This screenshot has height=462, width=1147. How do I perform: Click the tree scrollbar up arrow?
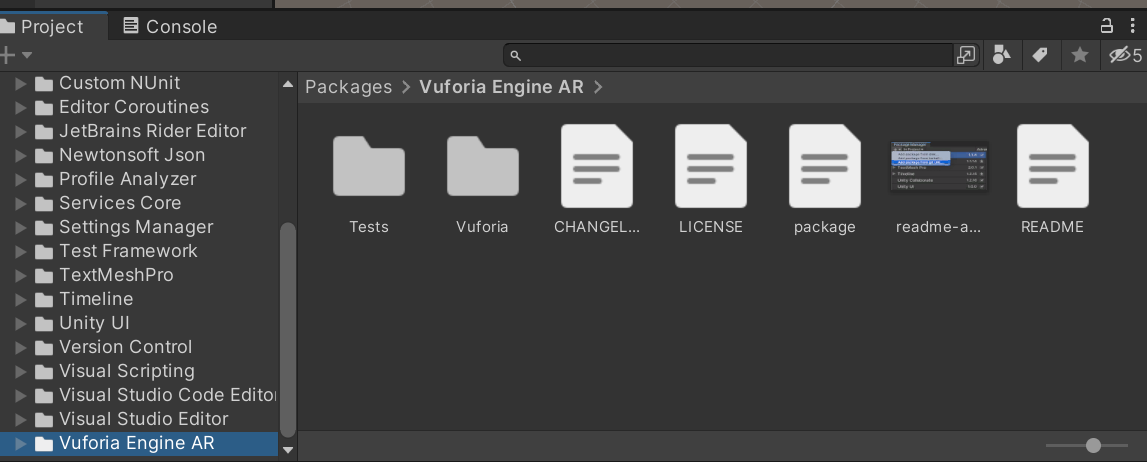(288, 84)
